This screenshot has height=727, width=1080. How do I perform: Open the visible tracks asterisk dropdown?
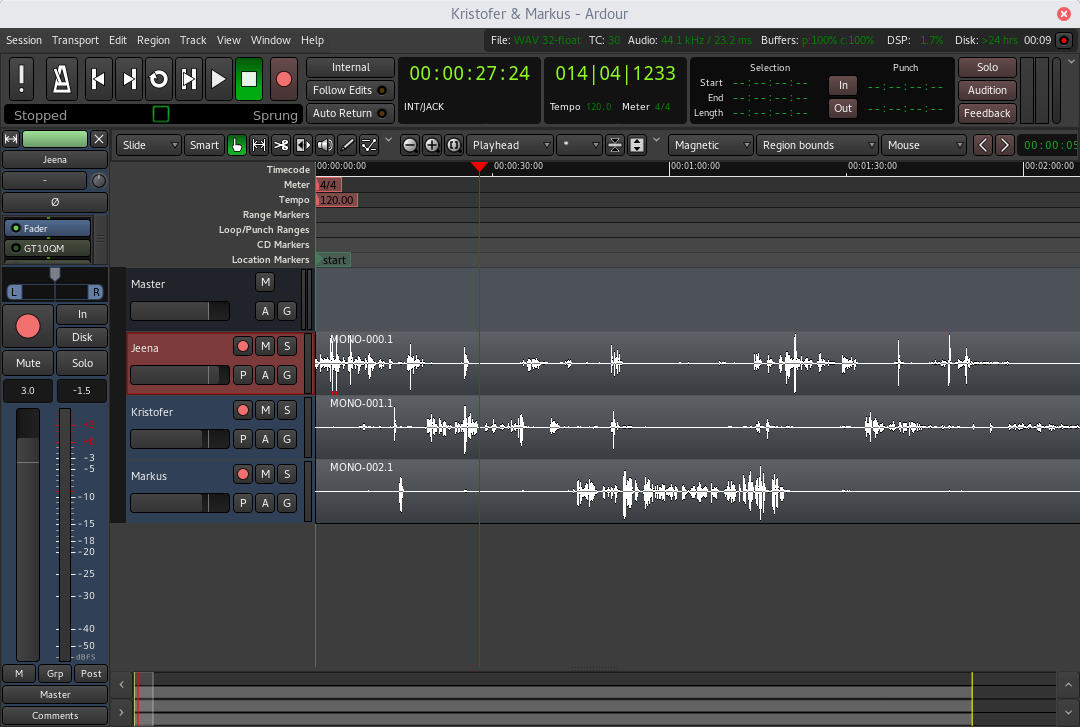click(x=579, y=145)
